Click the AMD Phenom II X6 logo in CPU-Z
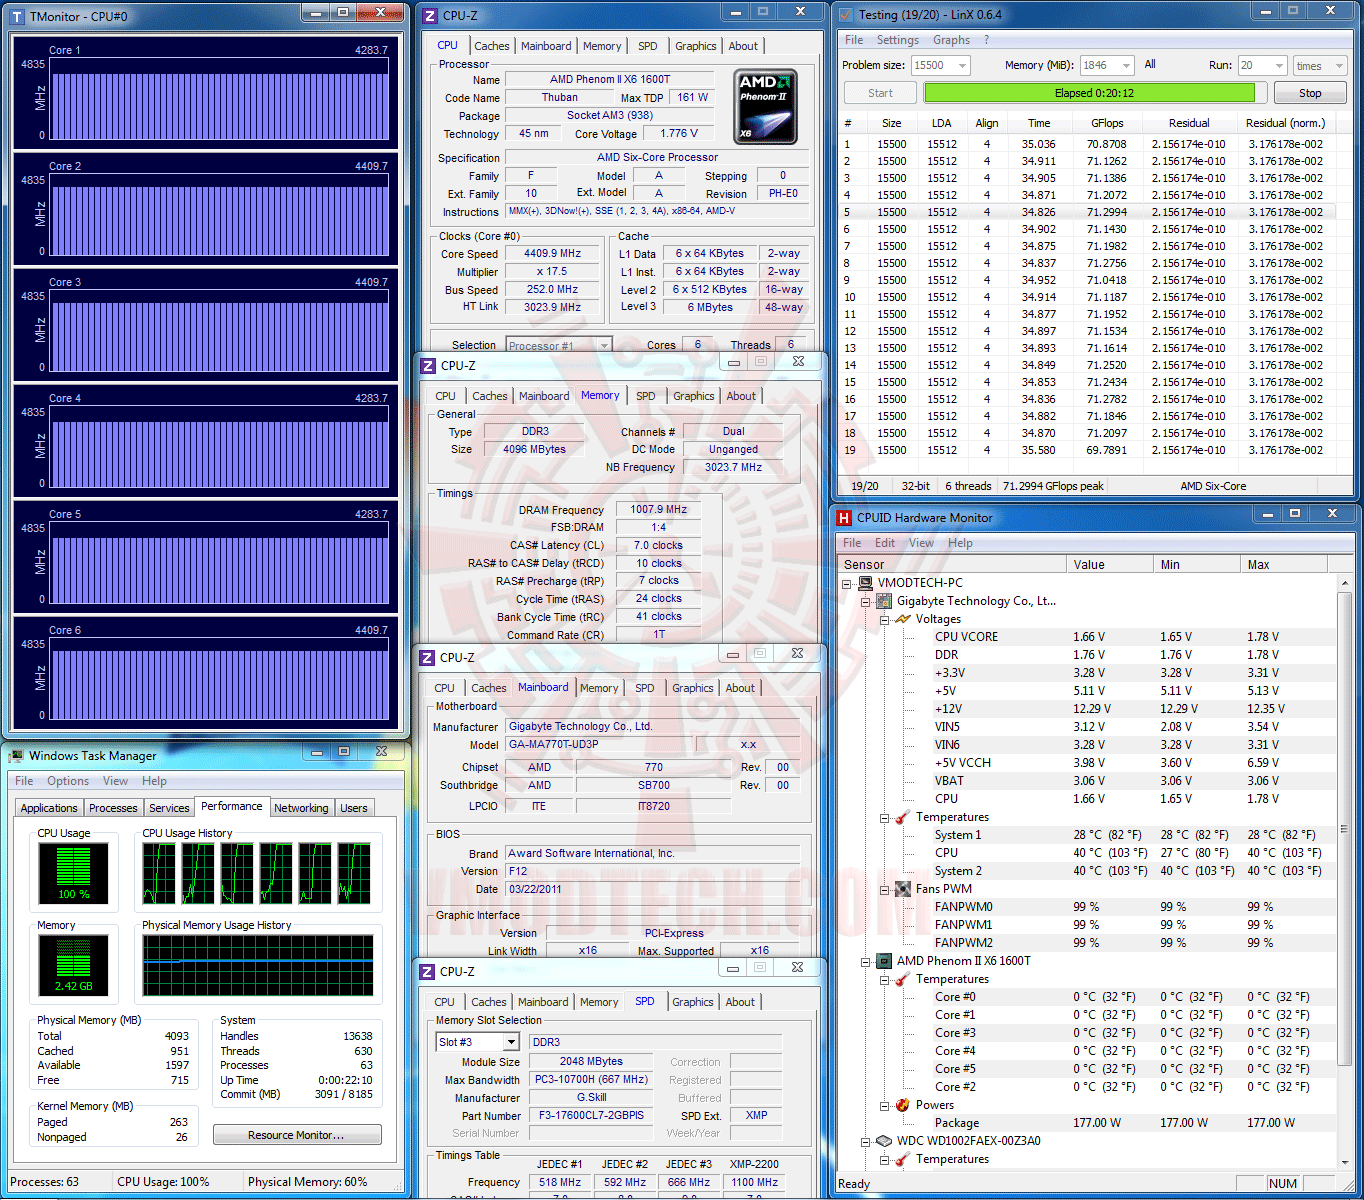Viewport: 1364px width, 1200px height. (765, 107)
